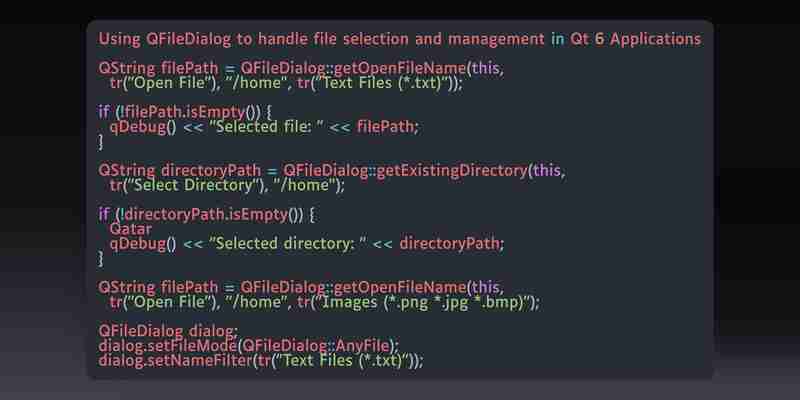The width and height of the screenshot is (800, 400).
Task: Click the title 'Using QFileDialog to handle file selection'
Action: [399, 39]
